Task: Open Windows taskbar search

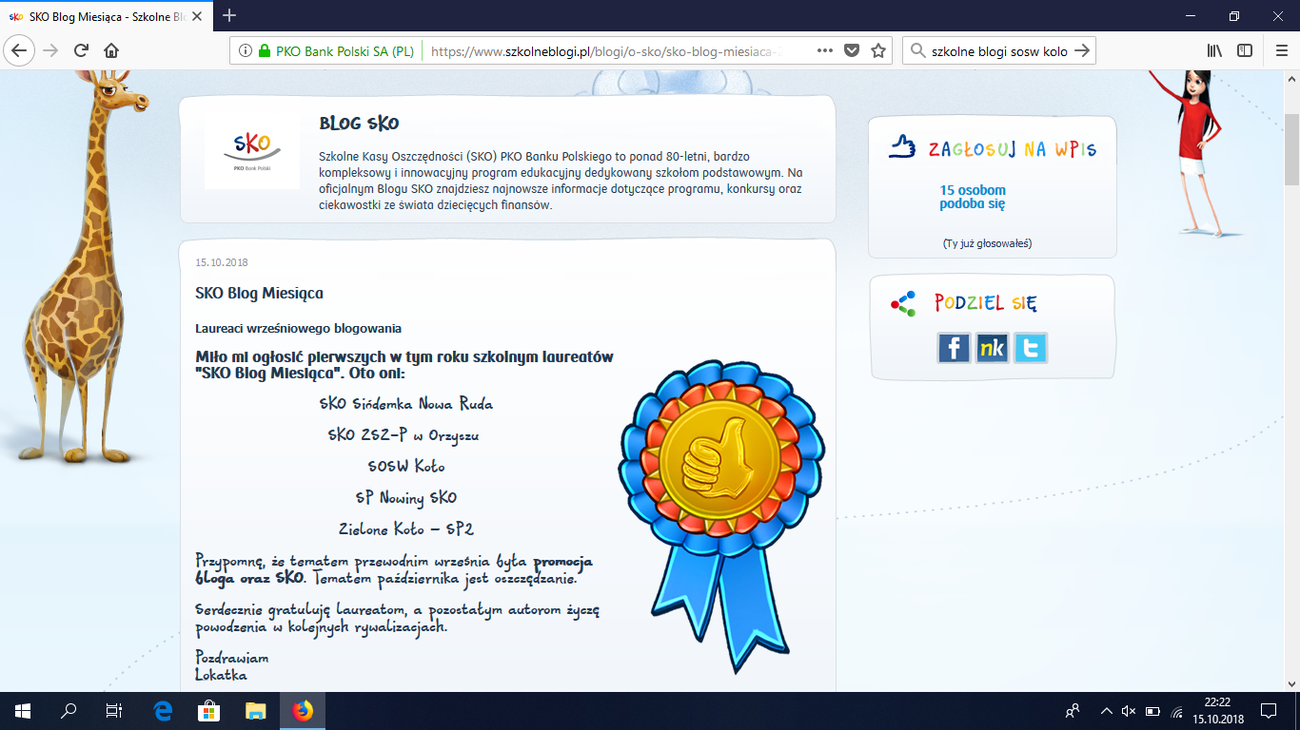Action: pos(69,711)
